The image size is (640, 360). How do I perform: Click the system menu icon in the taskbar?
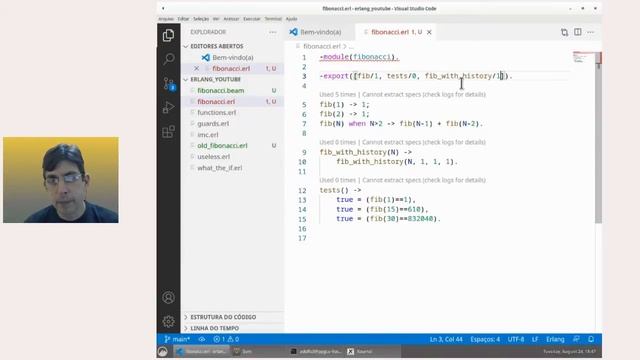(x=163, y=351)
